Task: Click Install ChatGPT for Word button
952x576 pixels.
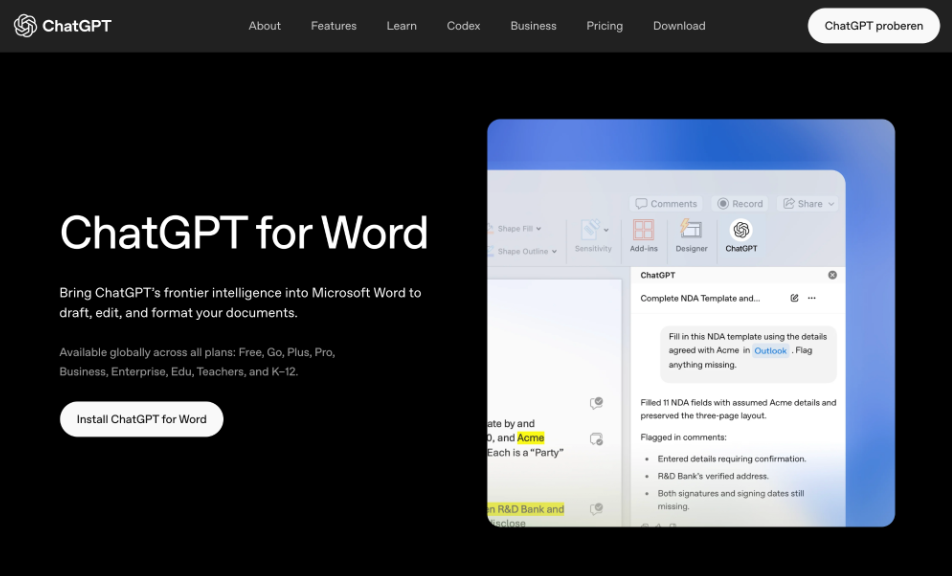Action: (x=141, y=419)
